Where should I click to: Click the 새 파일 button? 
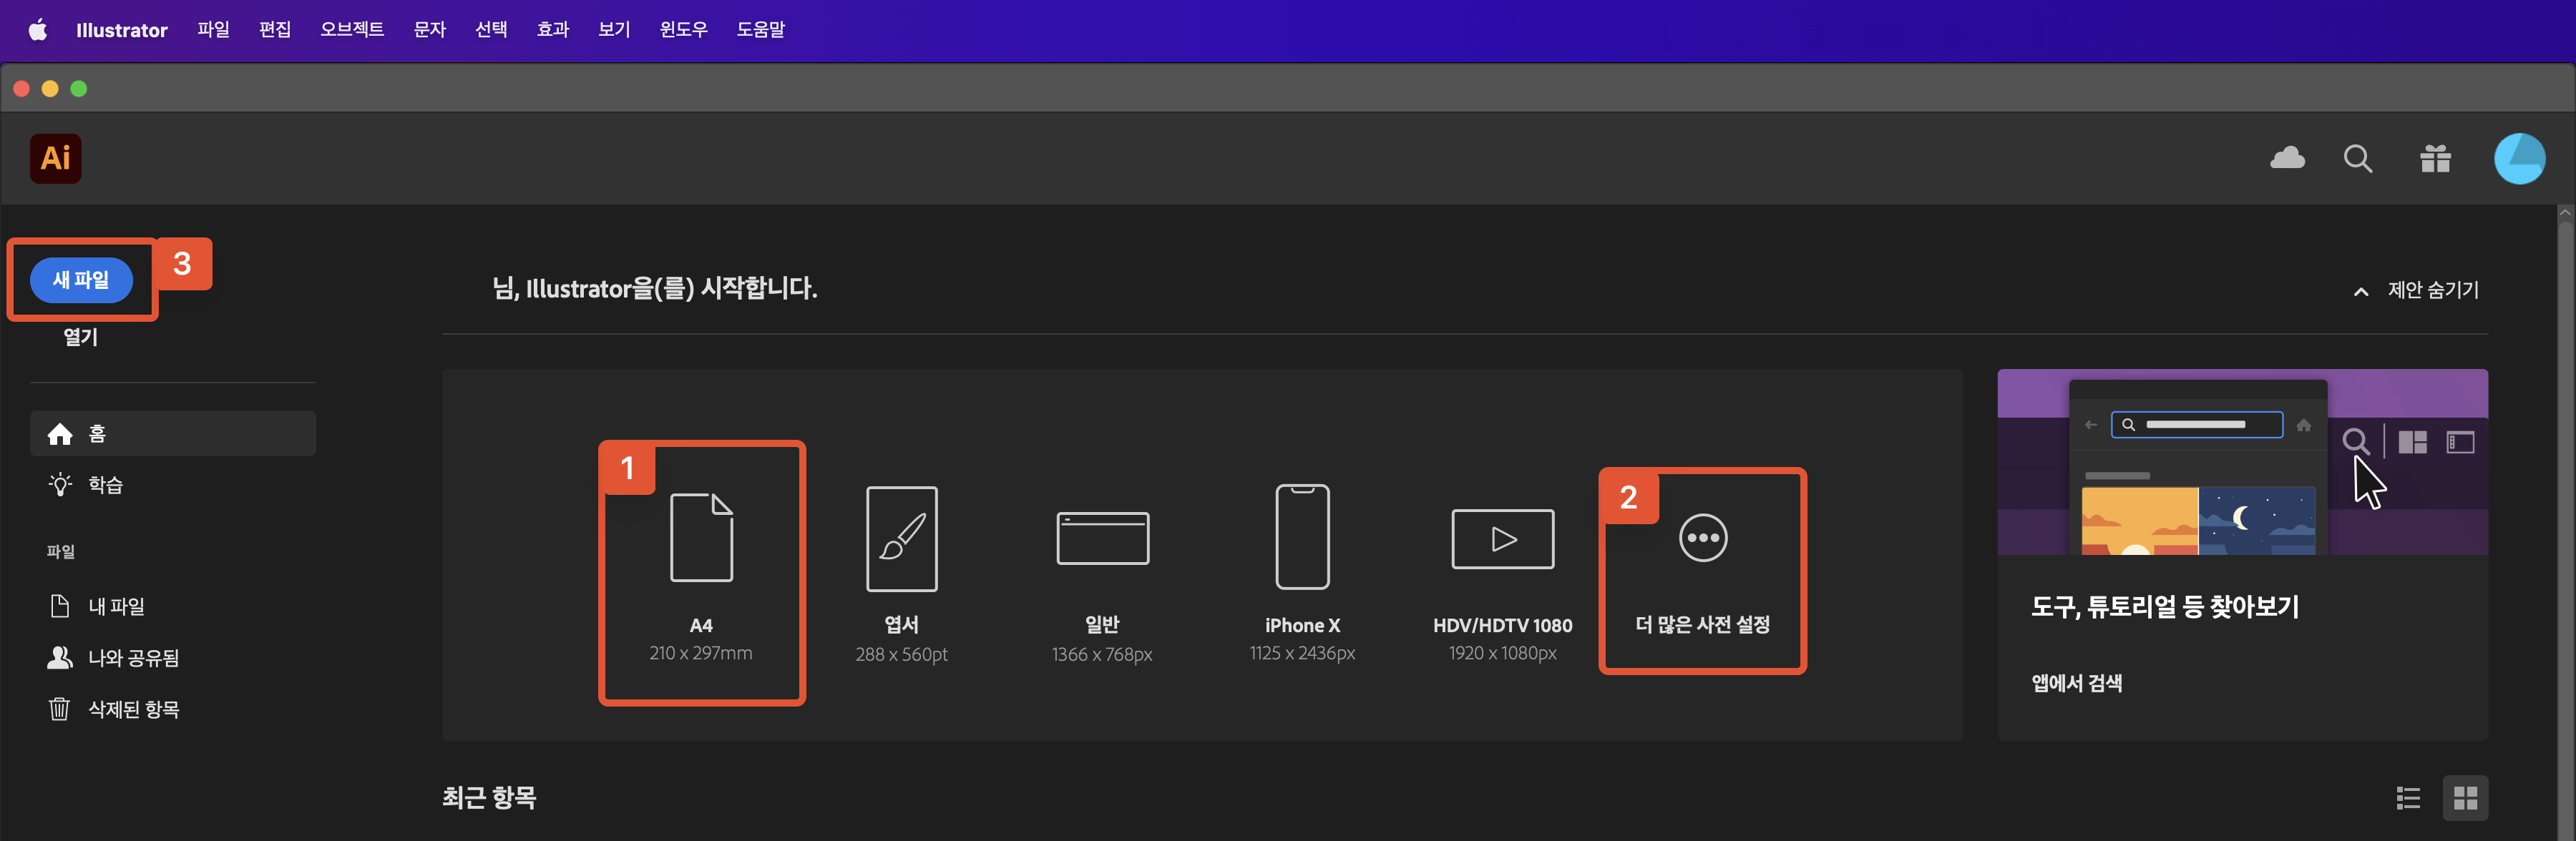81,280
